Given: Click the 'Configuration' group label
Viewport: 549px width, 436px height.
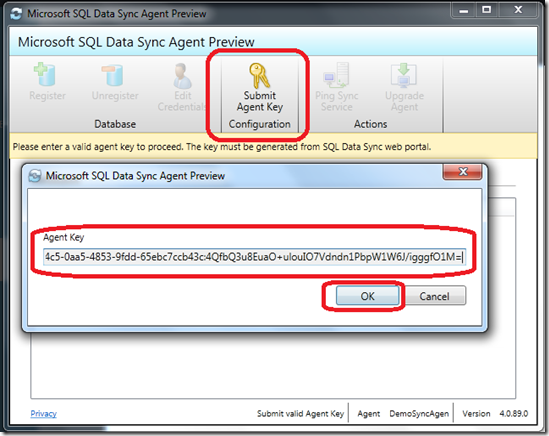Looking at the screenshot, I should point(259,124).
